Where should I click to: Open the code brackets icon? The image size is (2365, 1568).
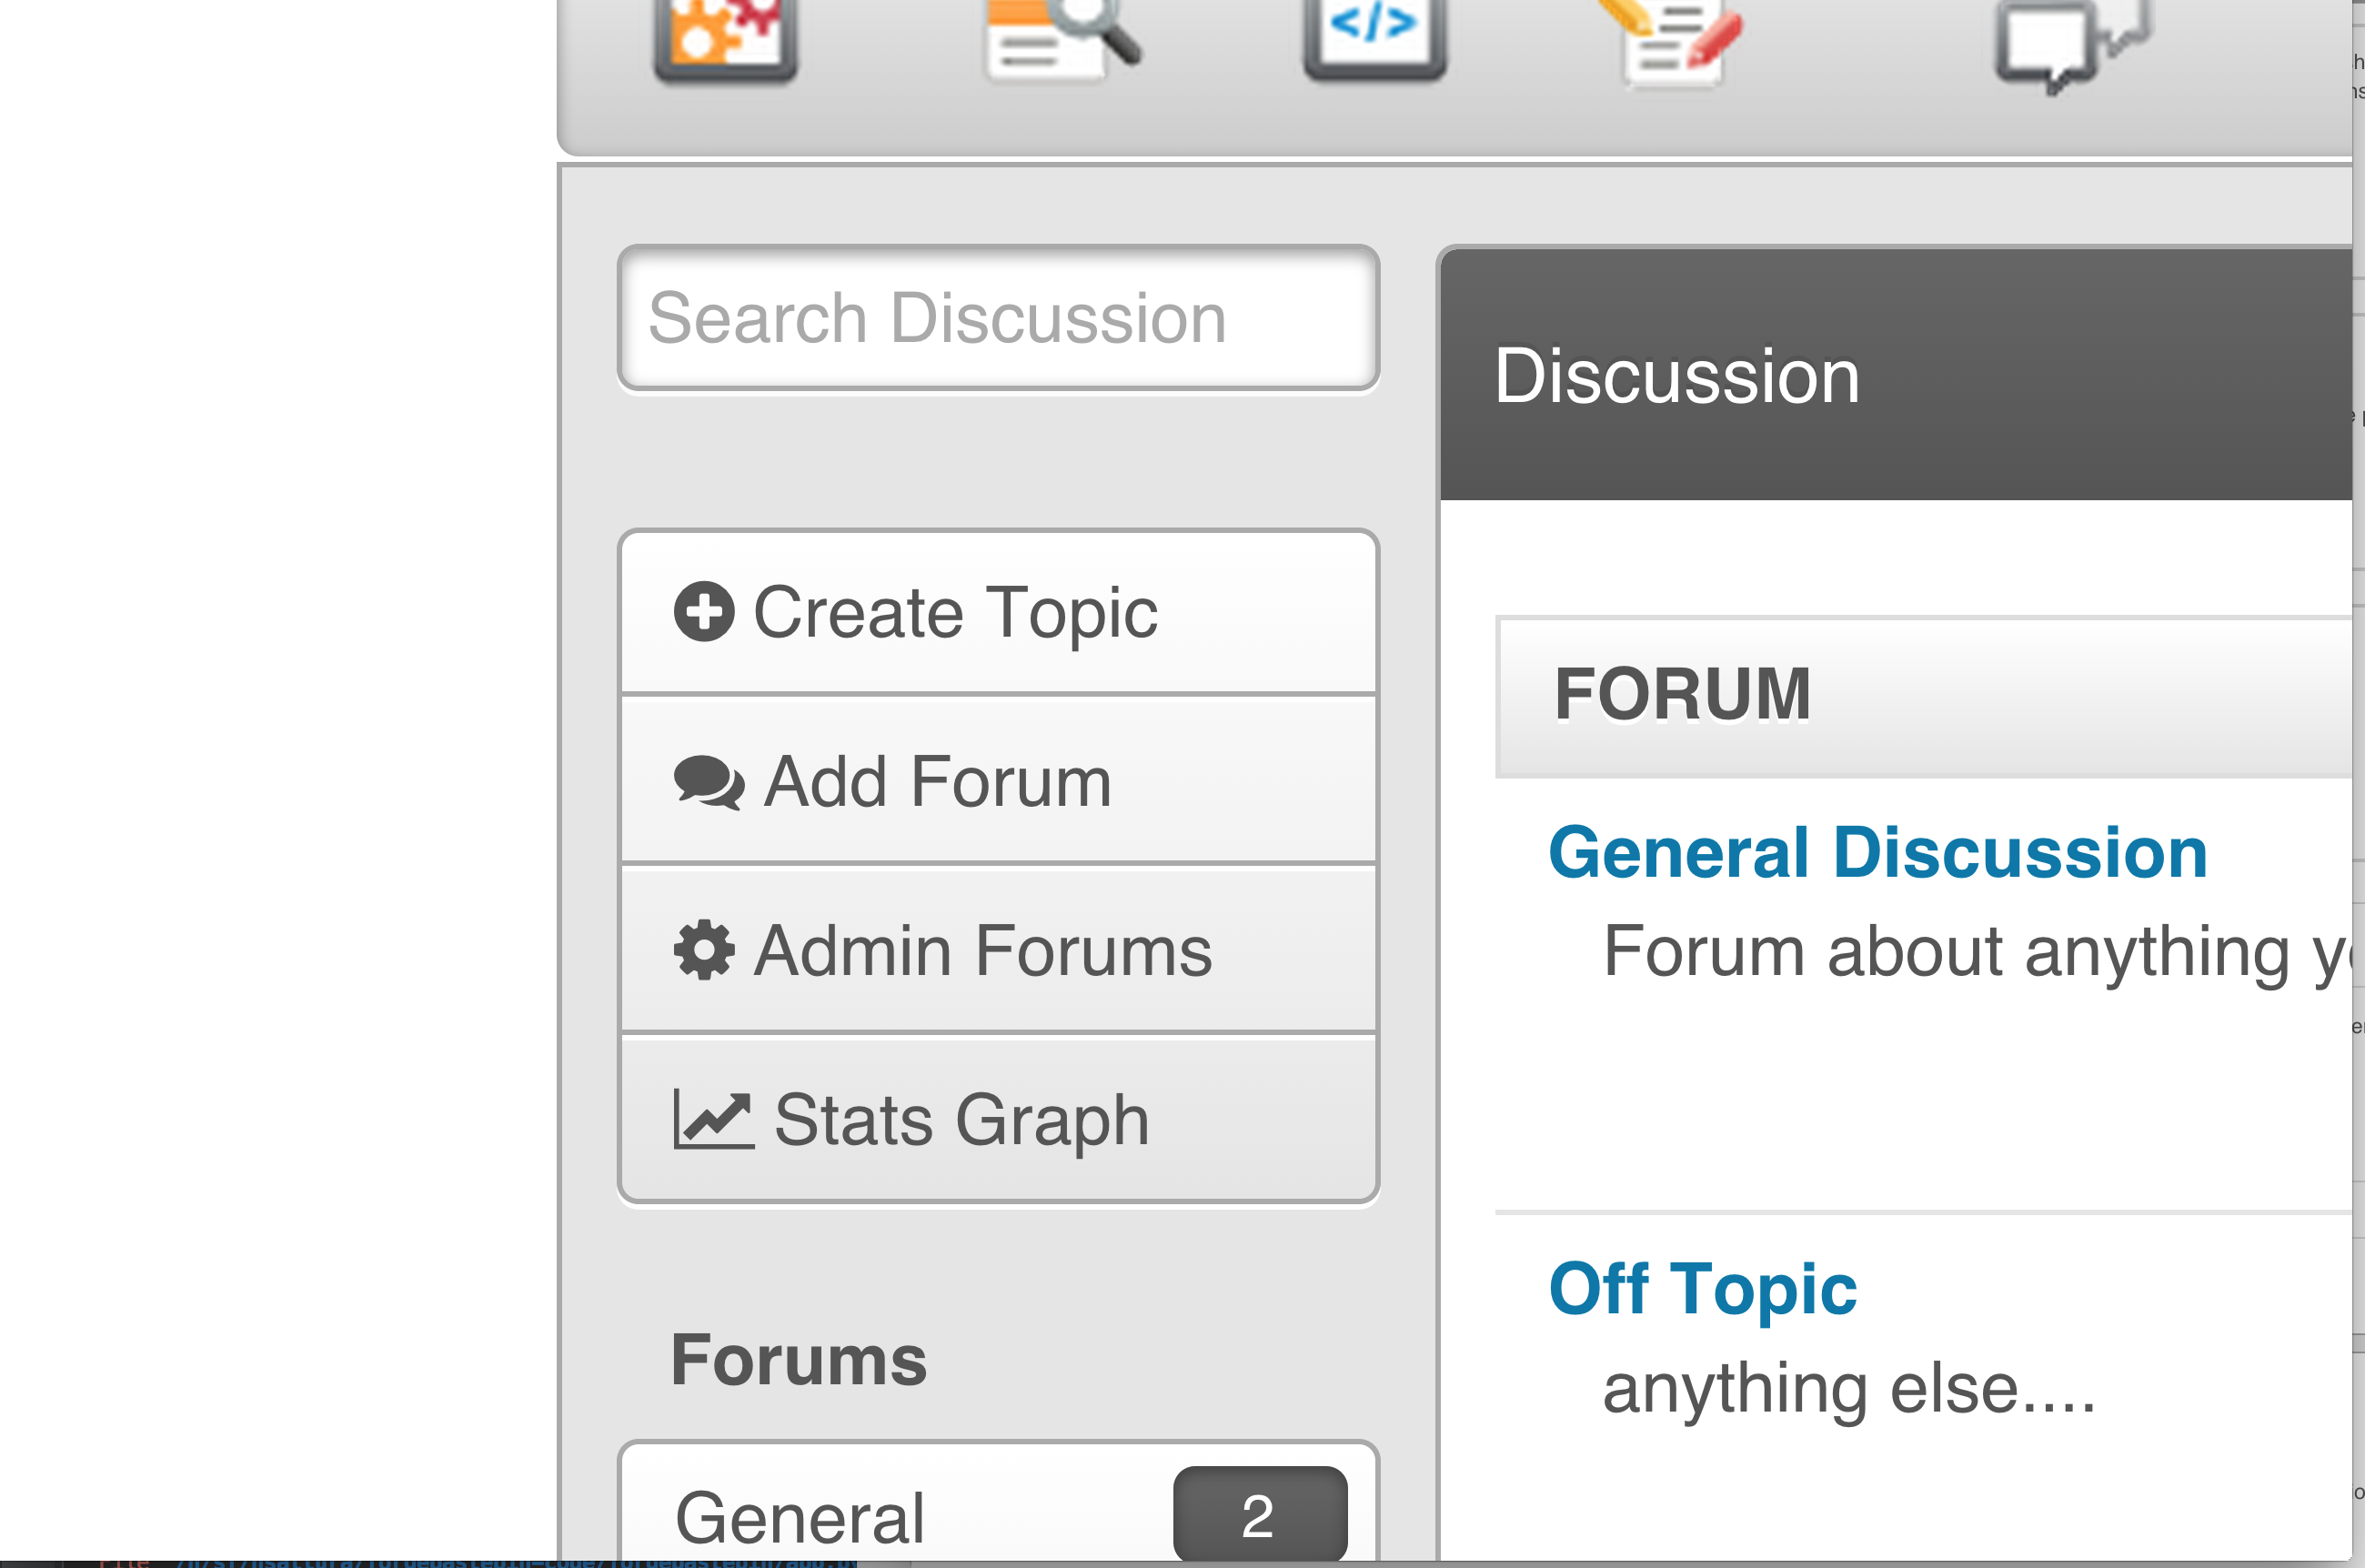1374,36
